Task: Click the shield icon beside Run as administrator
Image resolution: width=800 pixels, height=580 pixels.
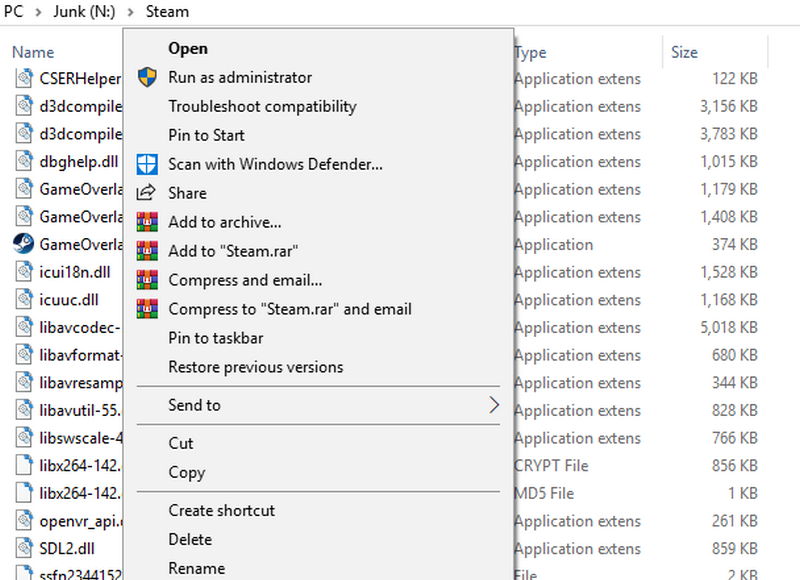Action: click(147, 78)
